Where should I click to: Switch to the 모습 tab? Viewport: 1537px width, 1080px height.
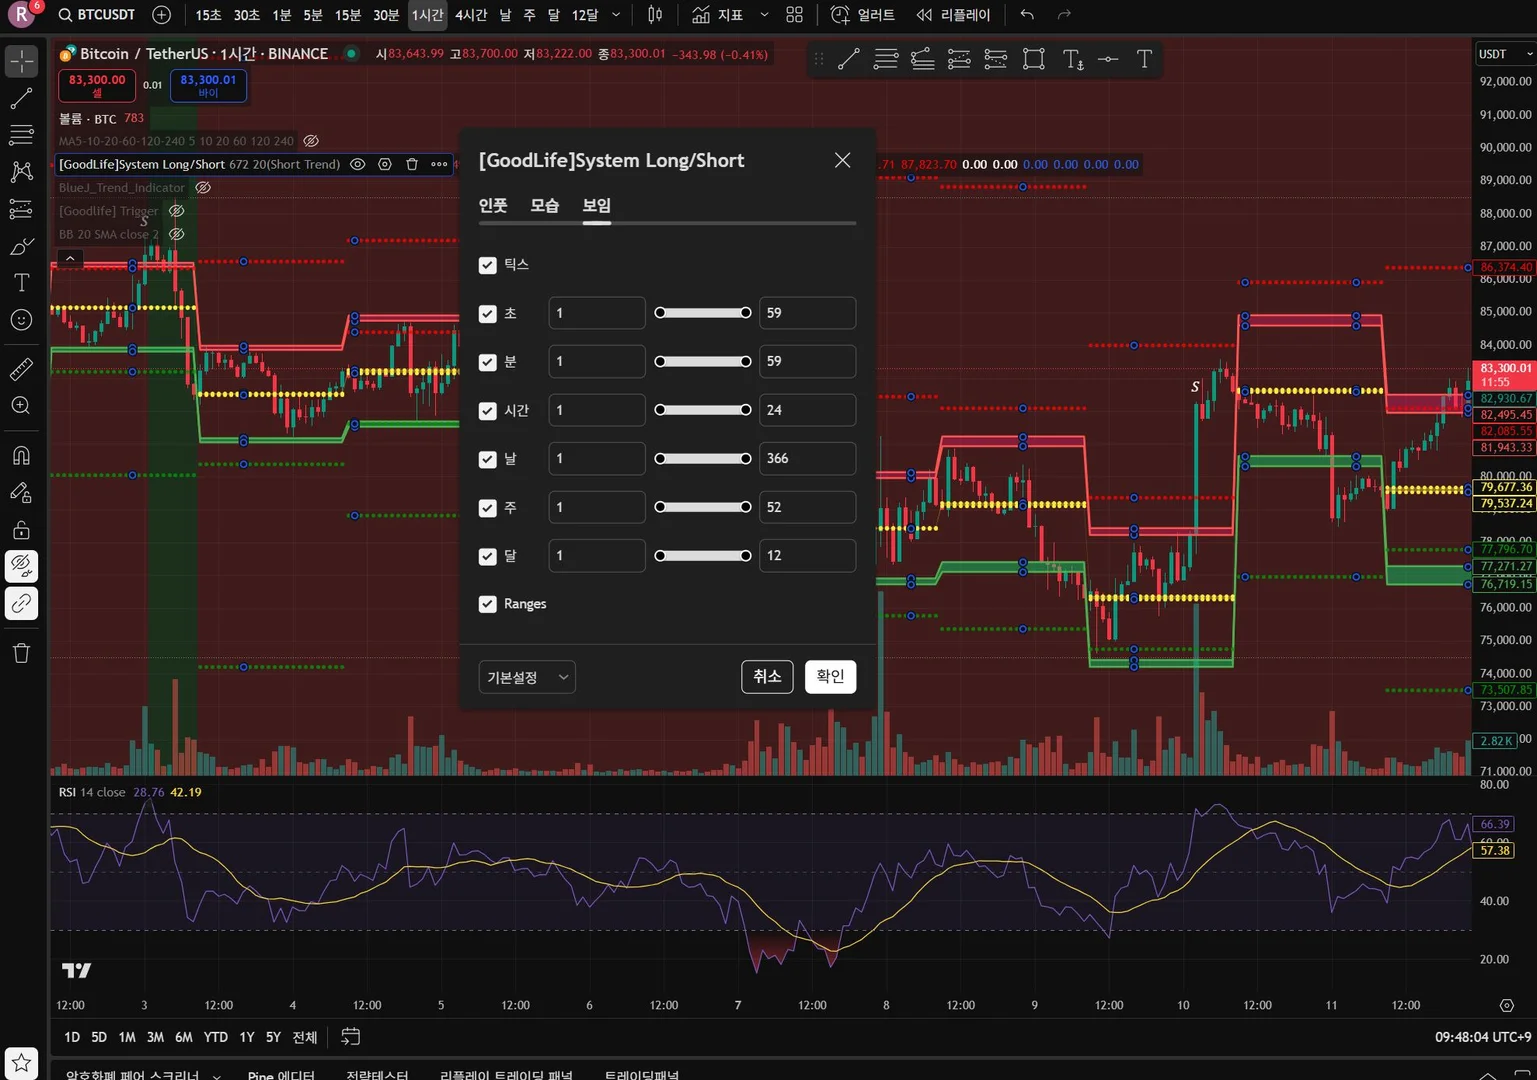click(x=545, y=205)
